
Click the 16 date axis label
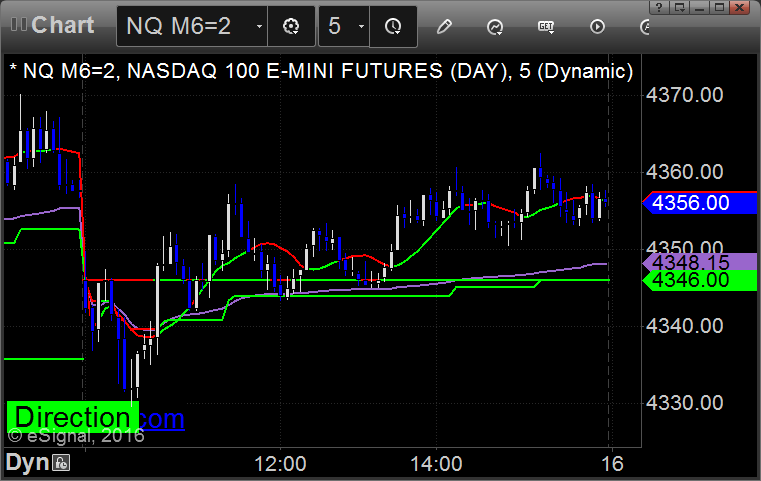tap(612, 464)
